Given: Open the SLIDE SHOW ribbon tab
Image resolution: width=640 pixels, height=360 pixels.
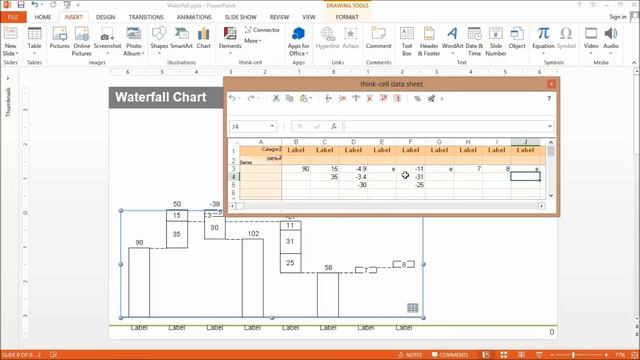Looking at the screenshot, I should pos(240,17).
